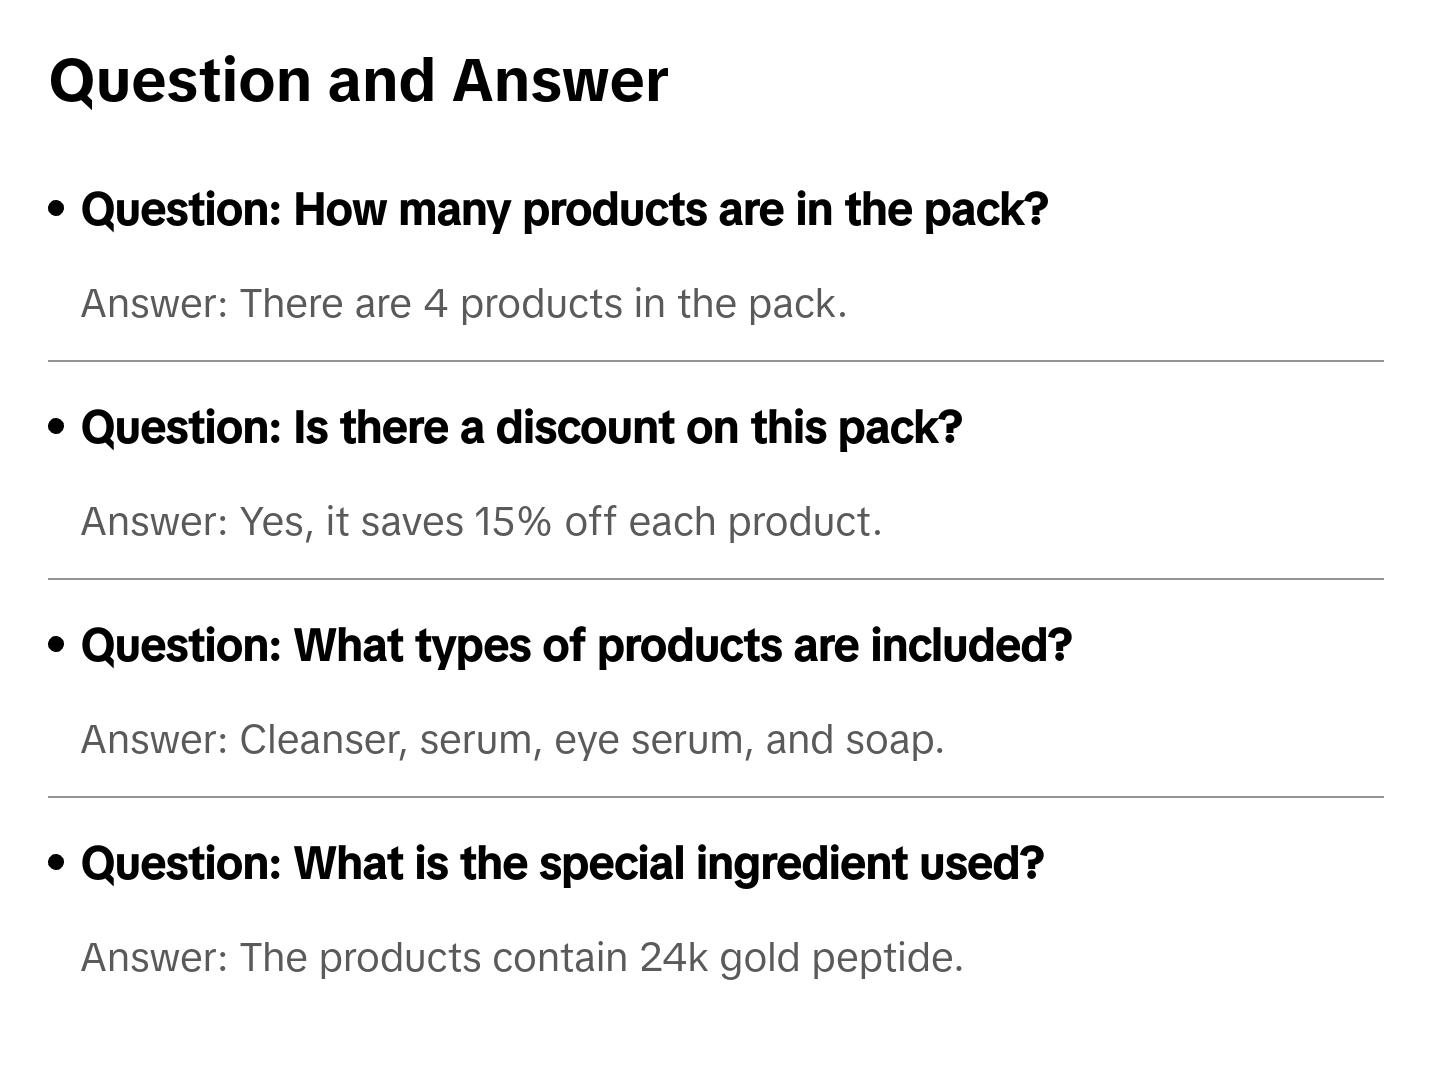This screenshot has height=1072, width=1432.
Task: Click bullet beside "How many products" question
Action: coord(57,209)
